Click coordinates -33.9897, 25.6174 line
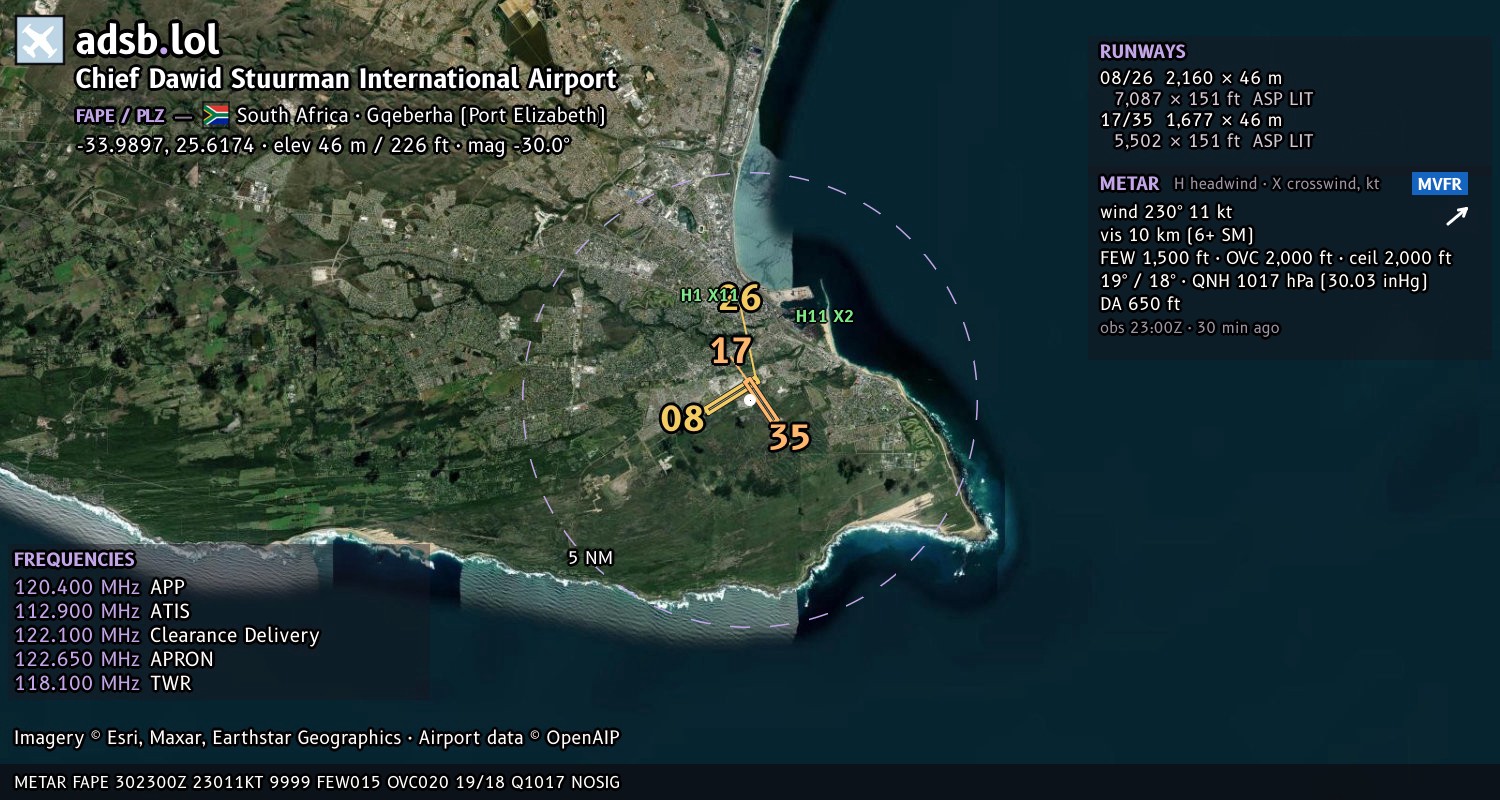Viewport: 1500px width, 800px height. [x=322, y=145]
